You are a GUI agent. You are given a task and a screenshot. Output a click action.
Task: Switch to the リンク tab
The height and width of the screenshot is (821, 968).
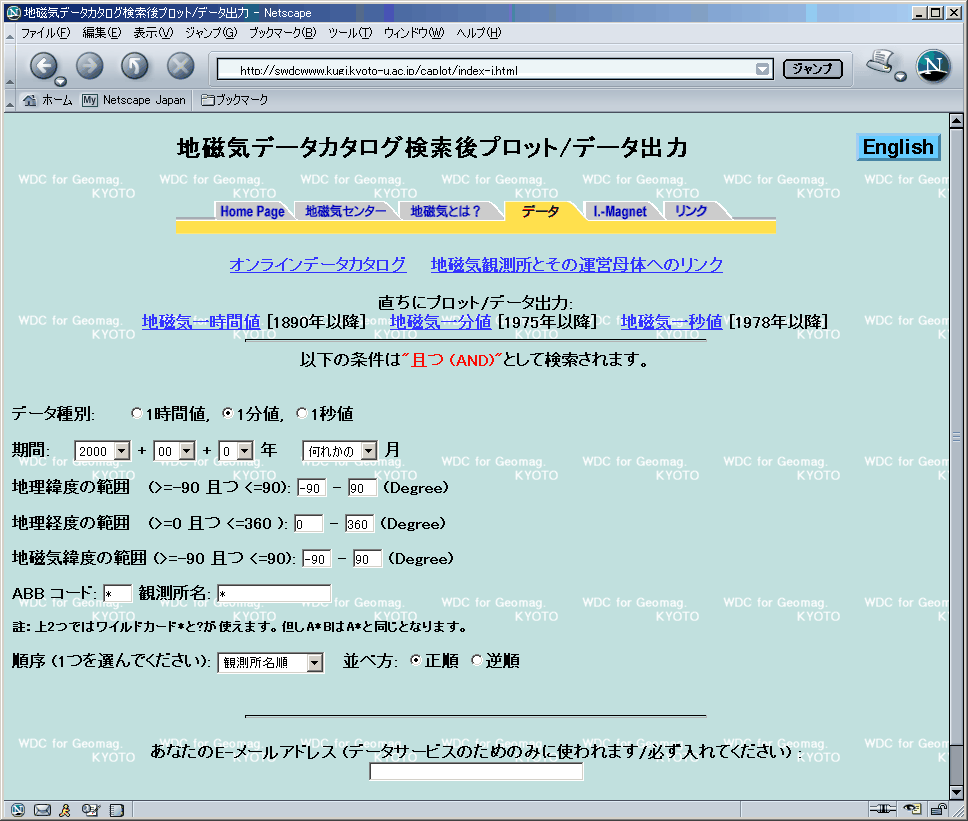tap(691, 211)
